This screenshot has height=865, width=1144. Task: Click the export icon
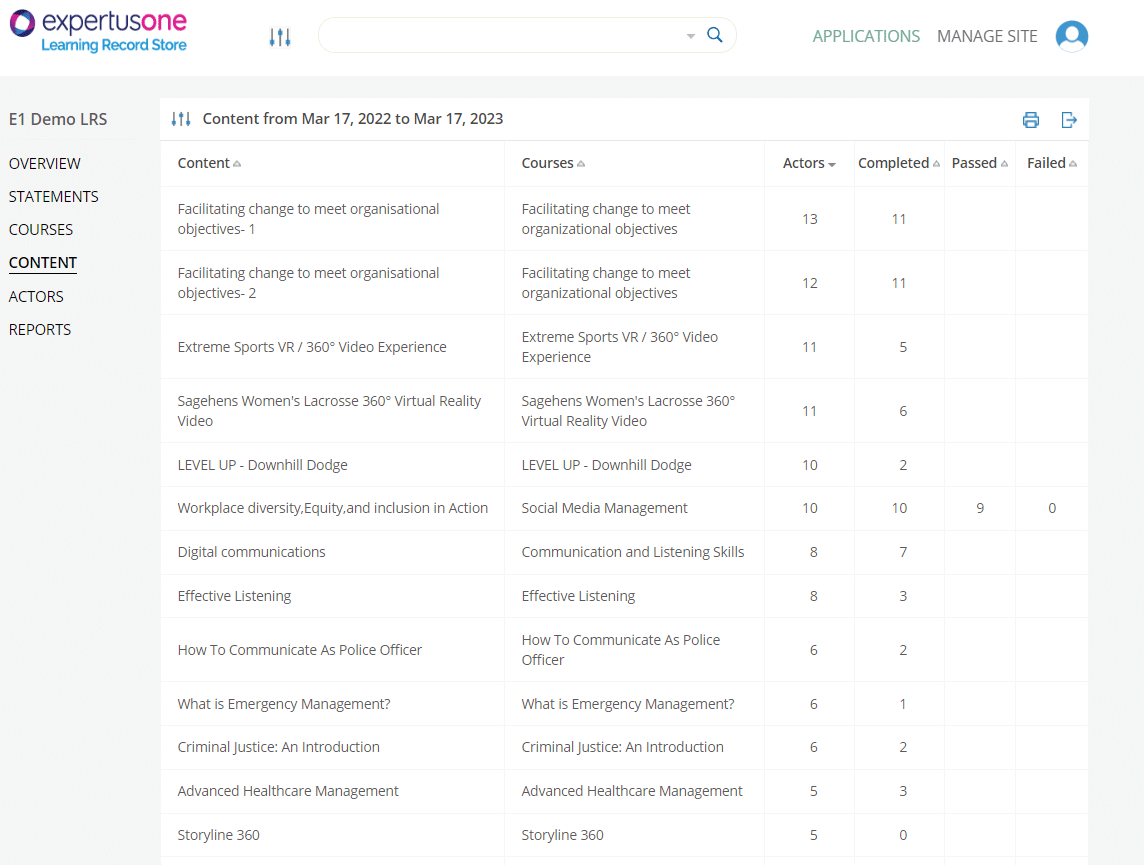click(x=1069, y=120)
